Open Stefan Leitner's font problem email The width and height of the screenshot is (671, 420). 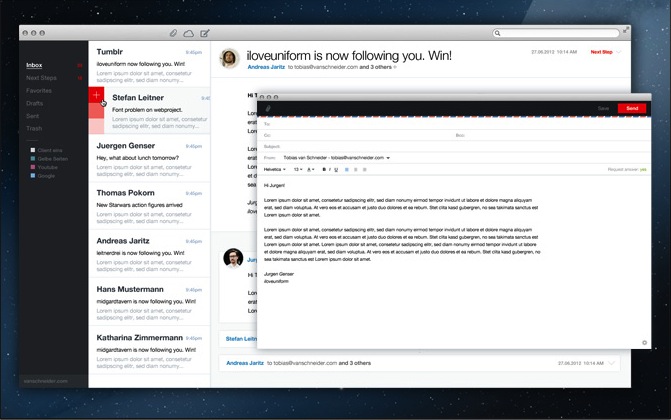pos(157,111)
